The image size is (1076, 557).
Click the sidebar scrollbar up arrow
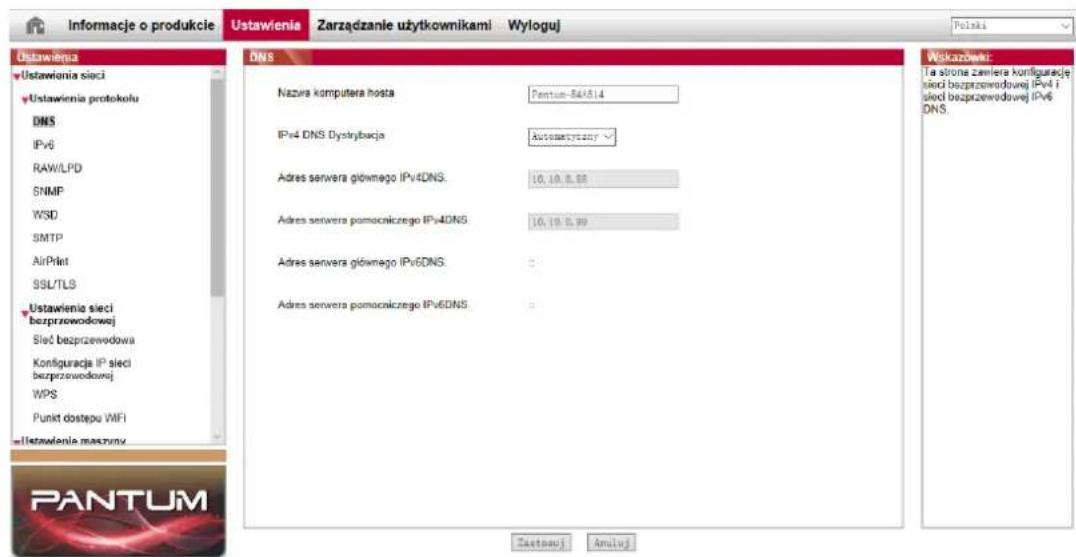pyautogui.click(x=217, y=73)
